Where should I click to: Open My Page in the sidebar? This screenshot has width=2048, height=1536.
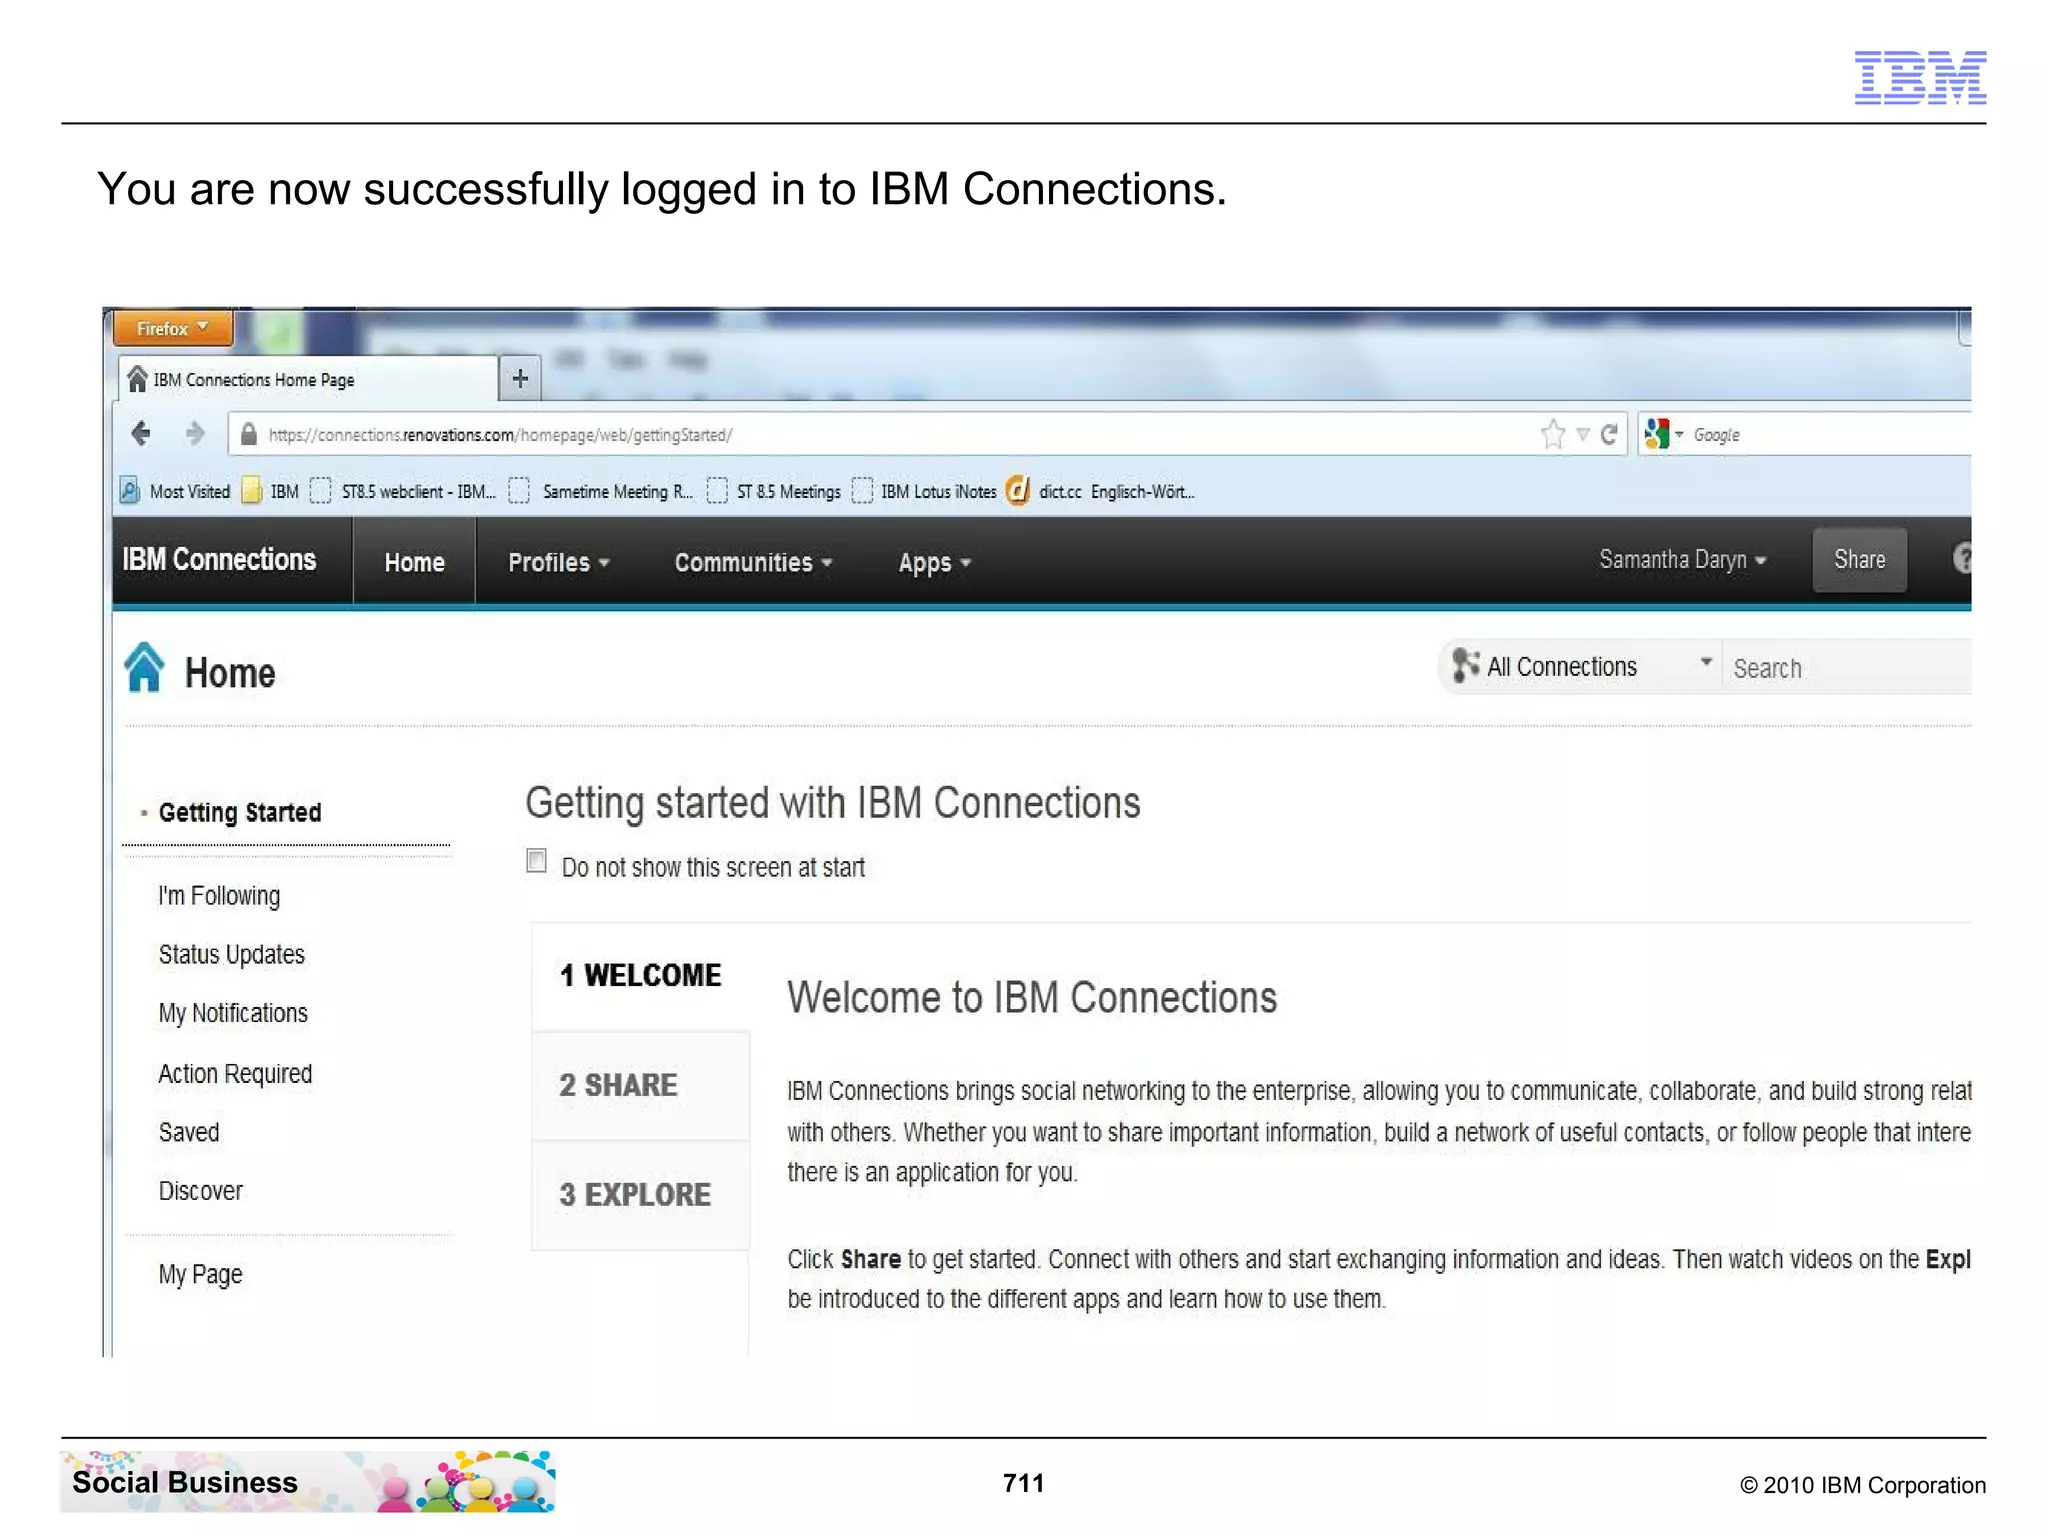click(200, 1274)
